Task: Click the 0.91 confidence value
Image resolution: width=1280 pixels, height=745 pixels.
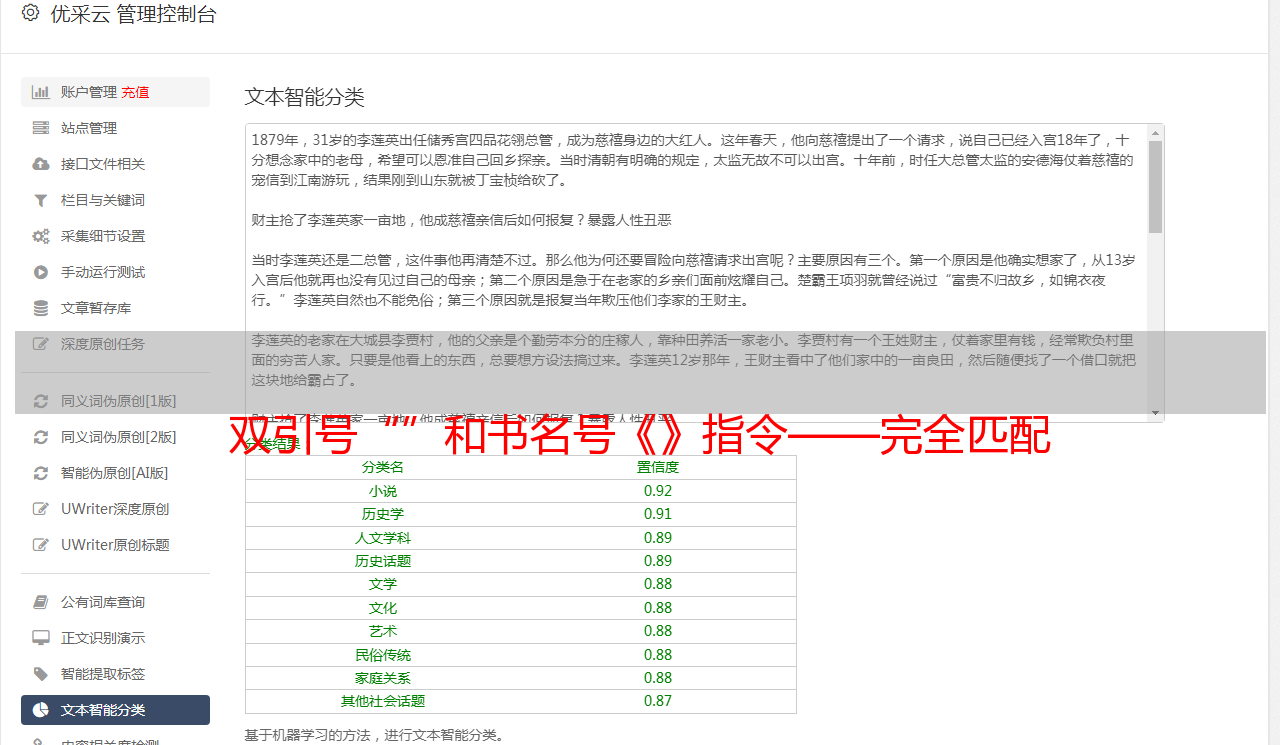Action: [x=658, y=514]
